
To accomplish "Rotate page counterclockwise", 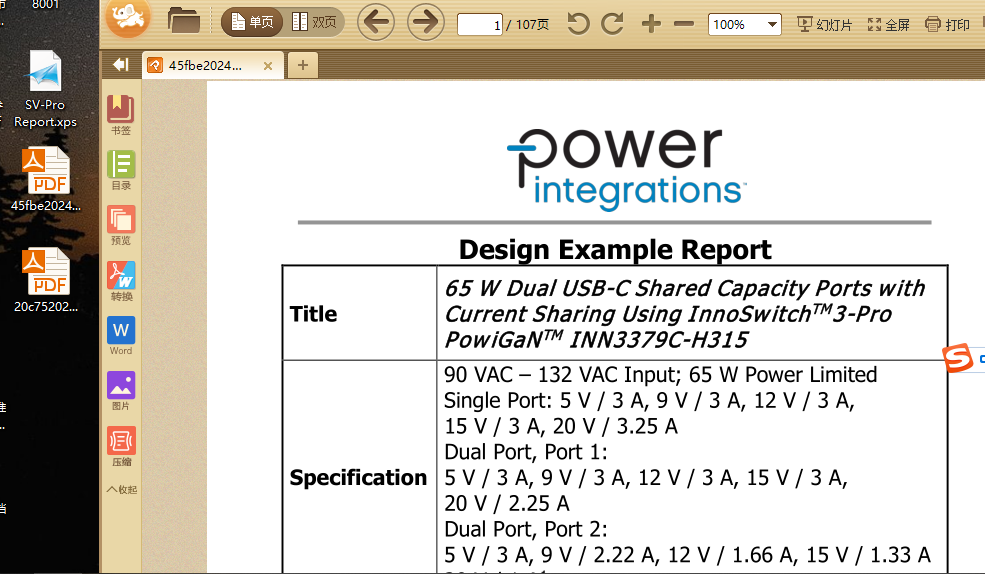I will tap(578, 24).
